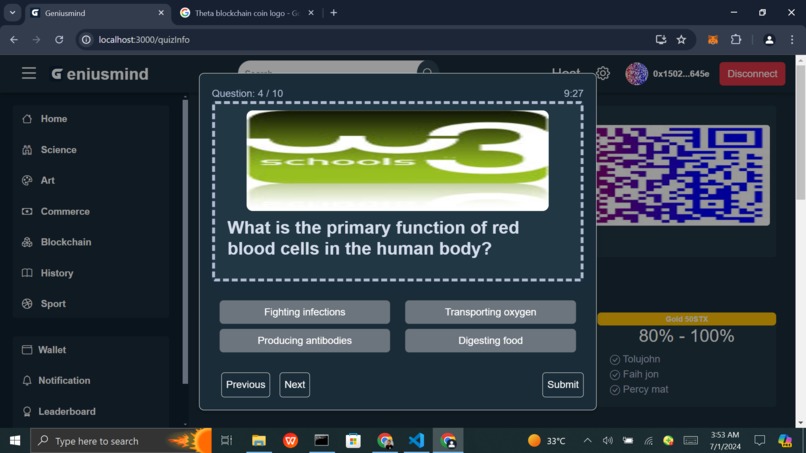Viewport: 806px width, 453px height.
Task: Open a new browser tab
Action: (x=334, y=13)
